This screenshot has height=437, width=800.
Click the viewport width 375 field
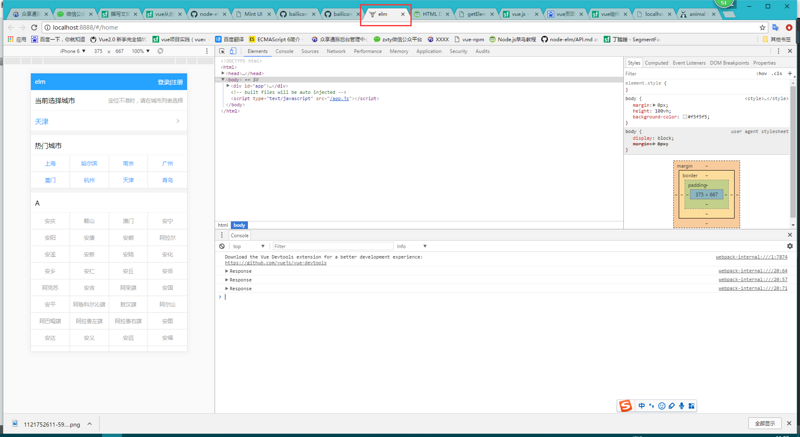pyautogui.click(x=98, y=51)
